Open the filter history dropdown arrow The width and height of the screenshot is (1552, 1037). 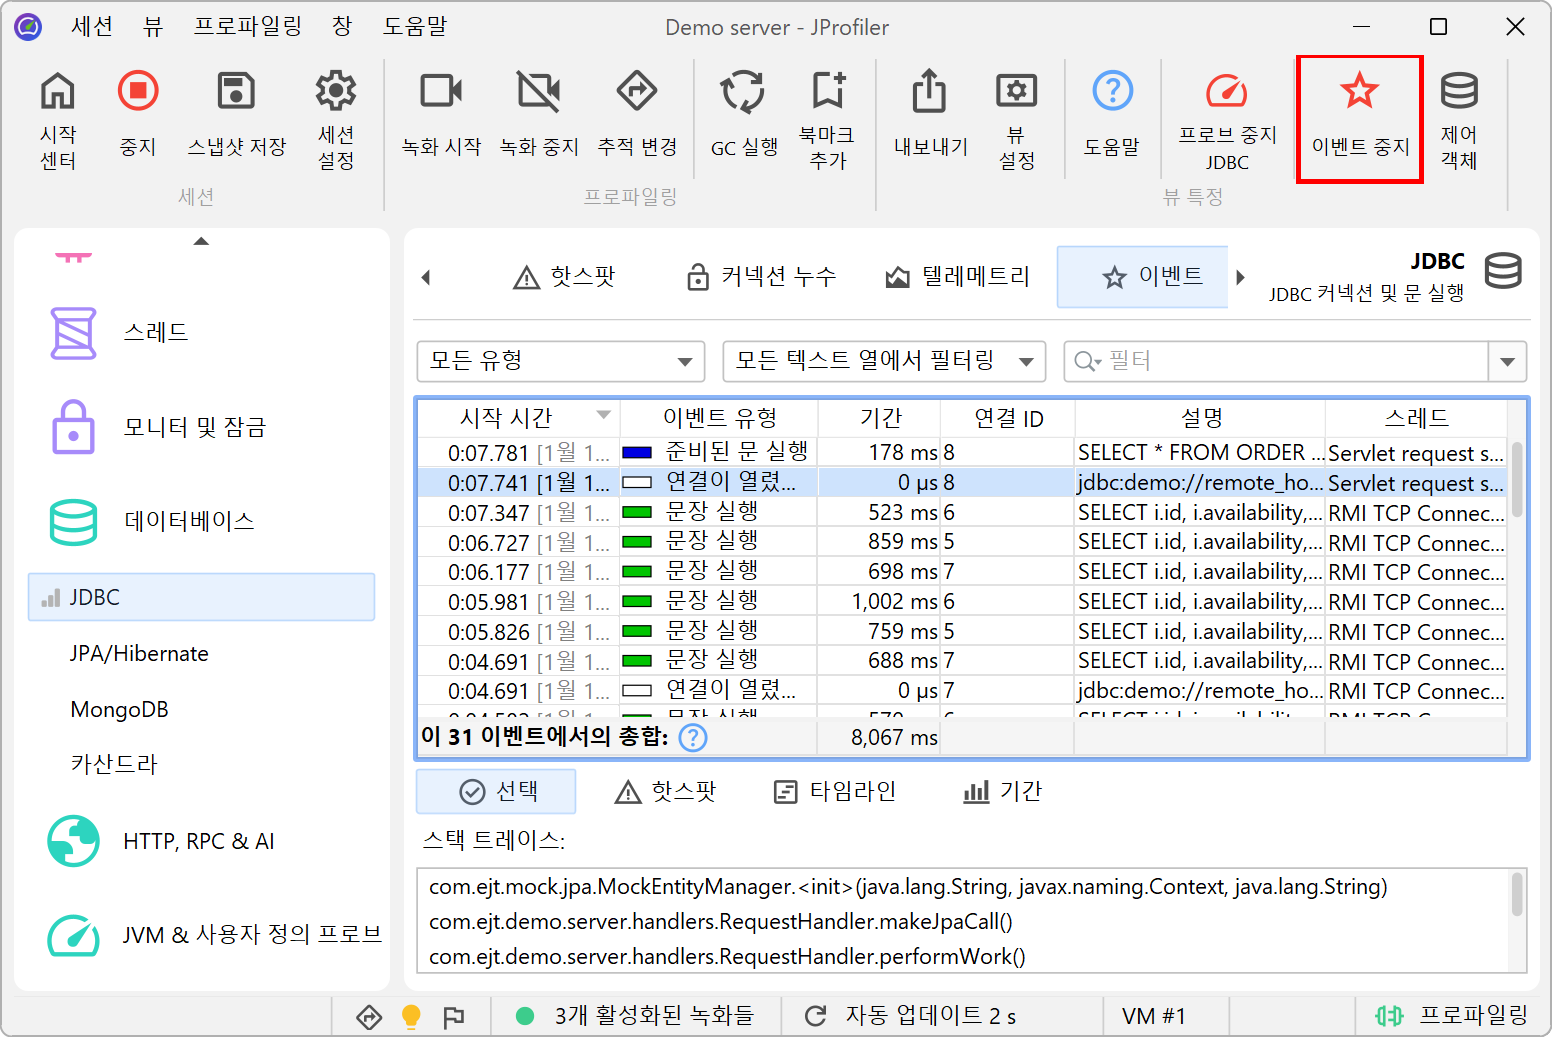click(x=1507, y=361)
